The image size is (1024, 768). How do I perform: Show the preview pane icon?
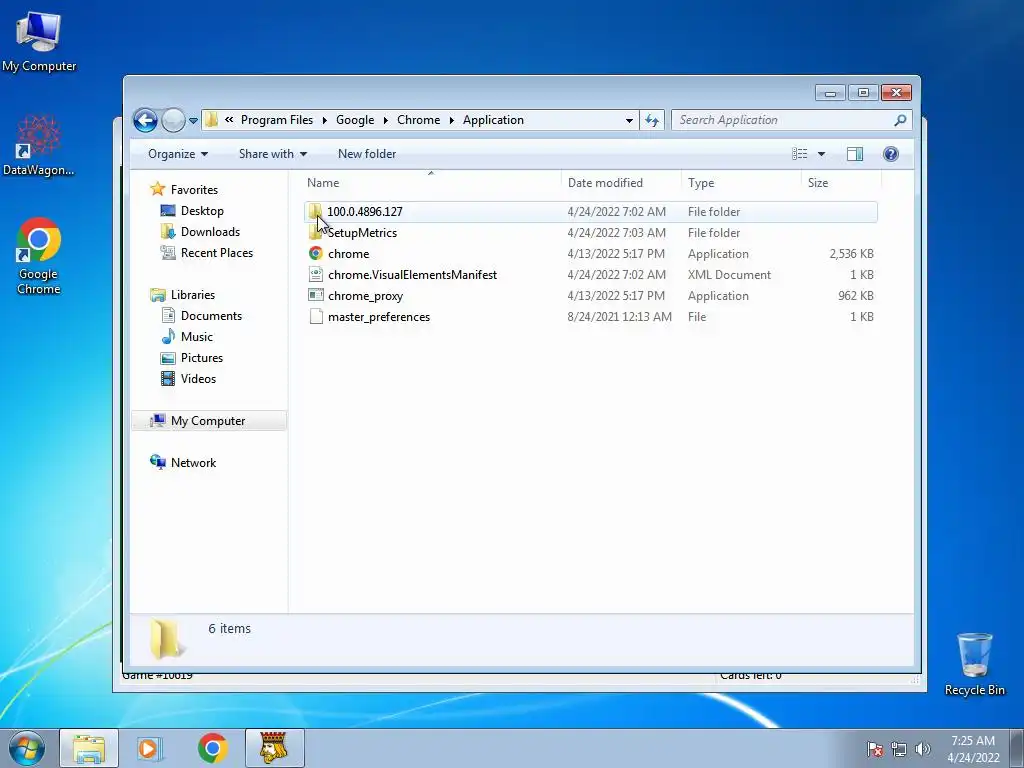855,154
